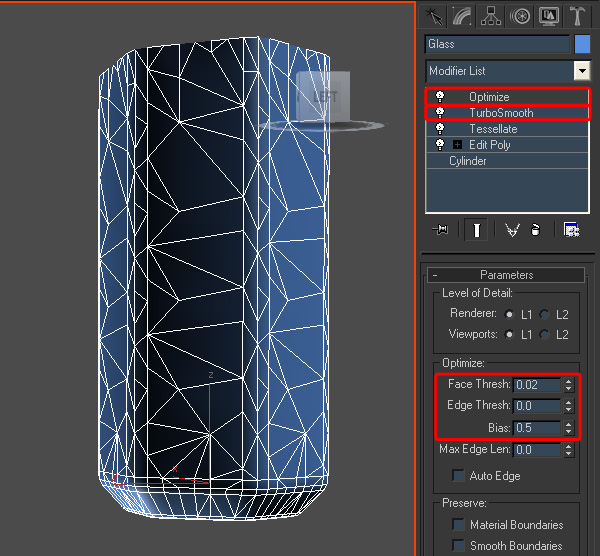Select the Optimize modifier in stack
The image size is (600, 556).
click(x=507, y=97)
